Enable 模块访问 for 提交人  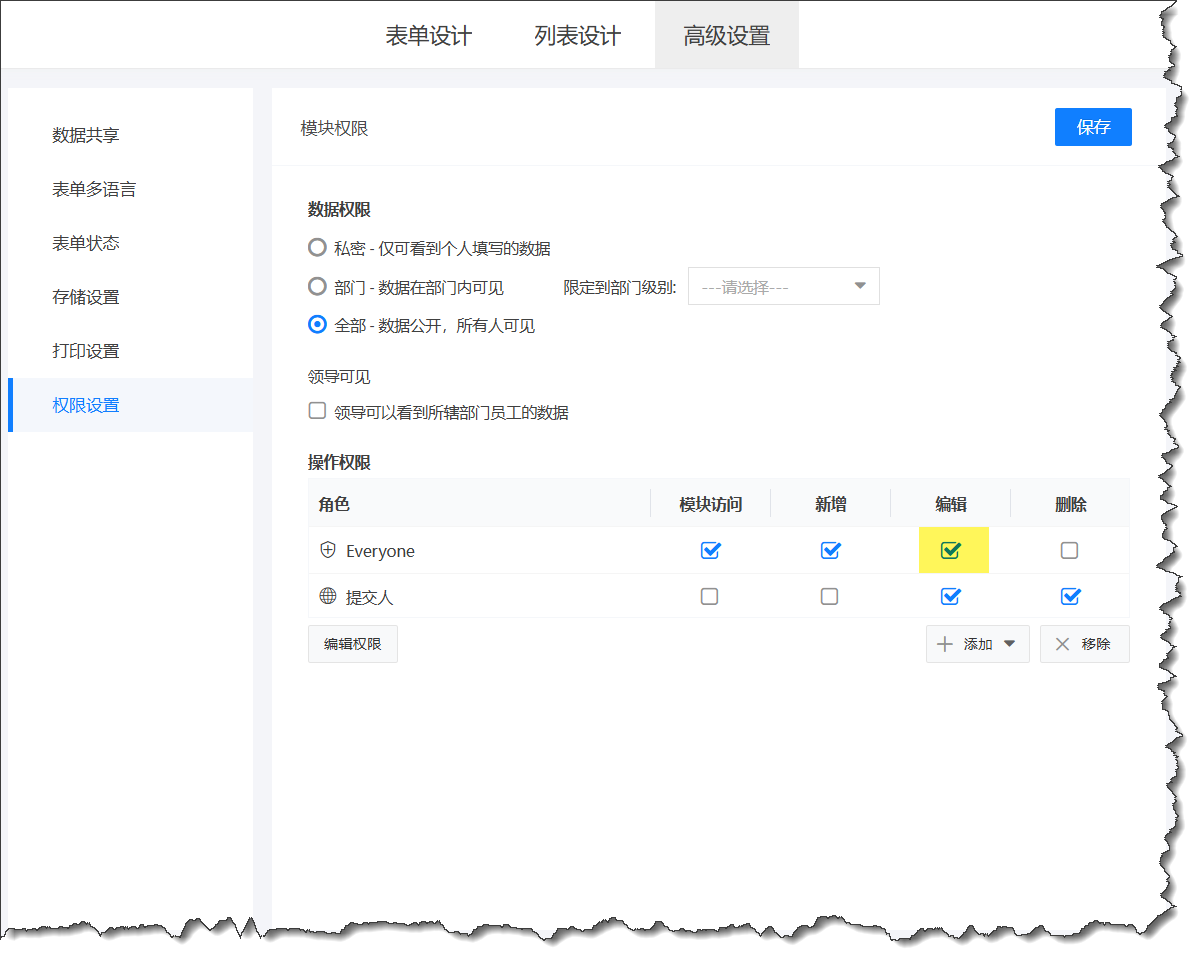710,596
